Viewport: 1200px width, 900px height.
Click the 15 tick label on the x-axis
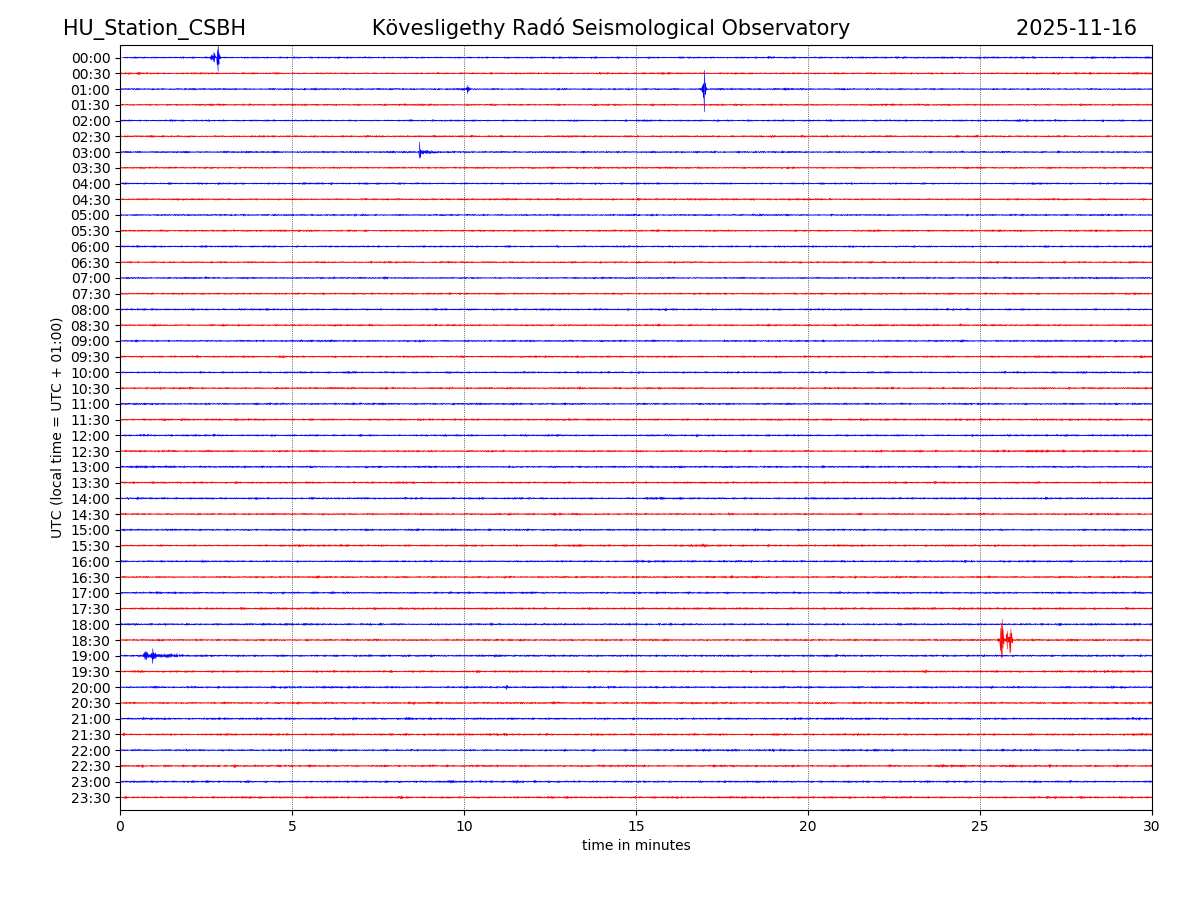coord(636,827)
